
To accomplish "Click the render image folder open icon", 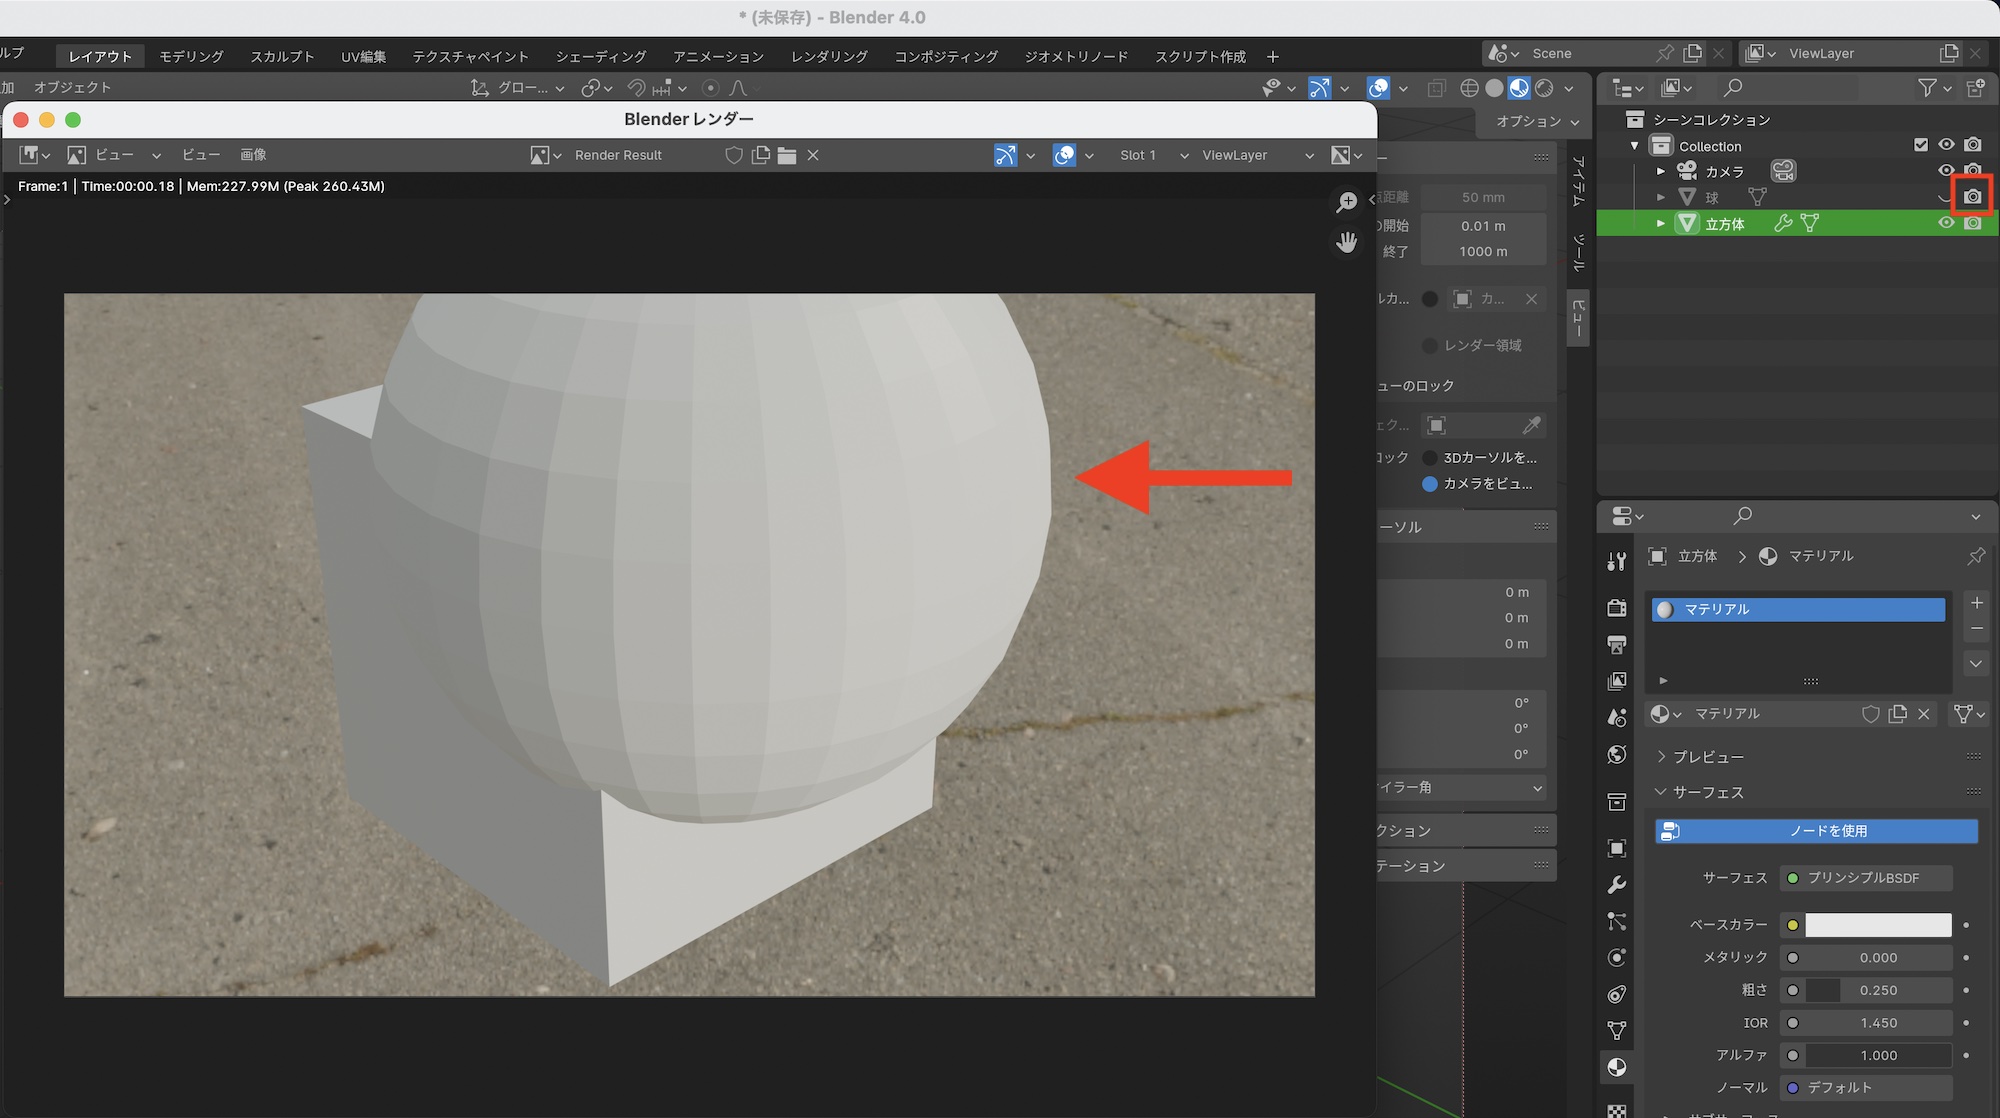I will (x=787, y=155).
